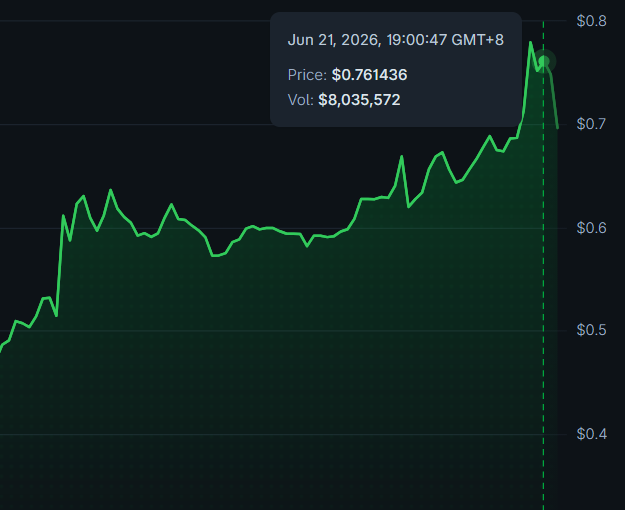Viewport: 625px width, 510px height.
Task: Click the $0.4 price axis label
Action: pyautogui.click(x=592, y=433)
